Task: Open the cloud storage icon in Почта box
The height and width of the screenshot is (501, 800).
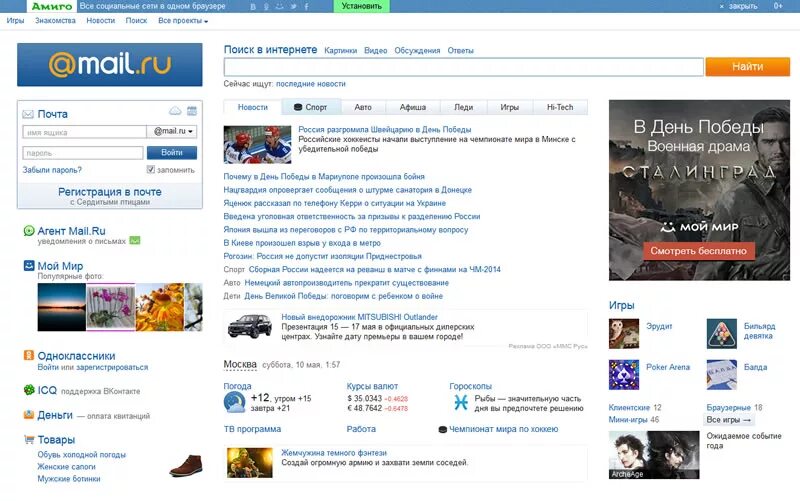Action: pyautogui.click(x=175, y=111)
